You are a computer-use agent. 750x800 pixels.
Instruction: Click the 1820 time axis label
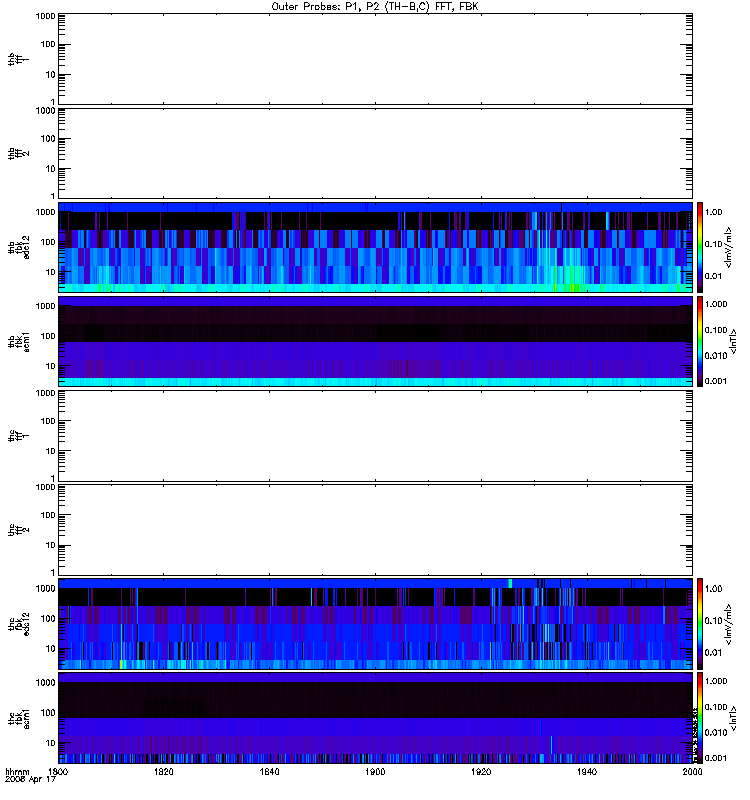click(163, 771)
